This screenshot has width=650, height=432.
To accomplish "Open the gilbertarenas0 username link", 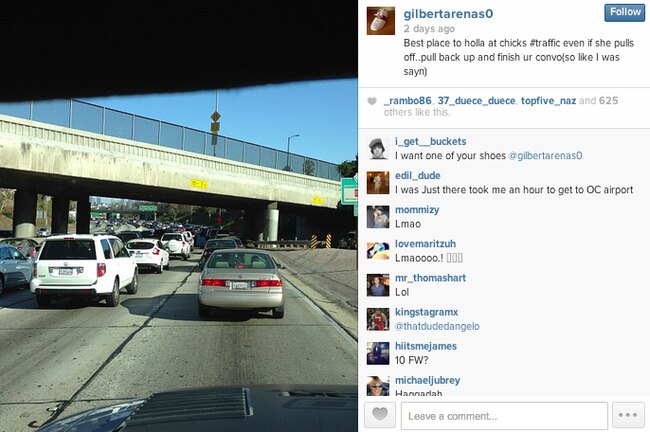I will pyautogui.click(x=448, y=14).
